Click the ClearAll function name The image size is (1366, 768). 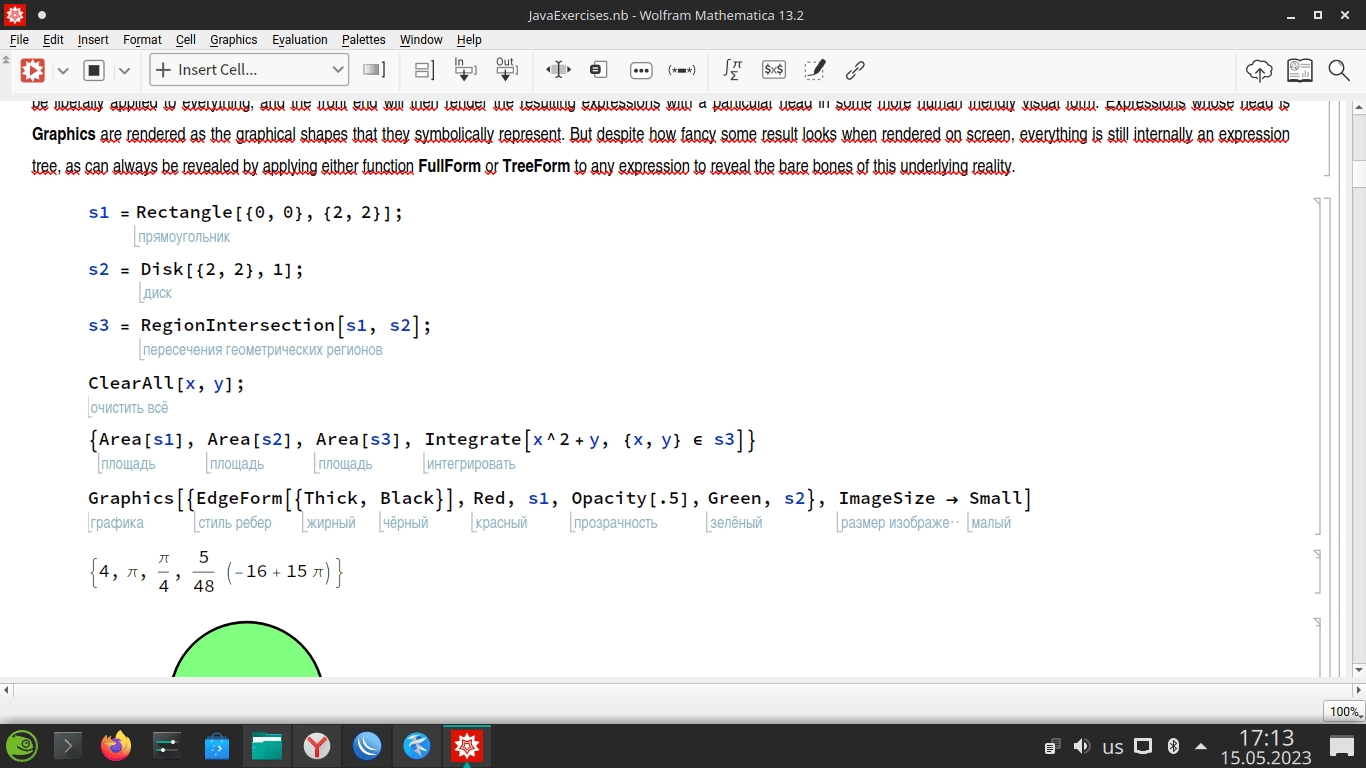(131, 383)
